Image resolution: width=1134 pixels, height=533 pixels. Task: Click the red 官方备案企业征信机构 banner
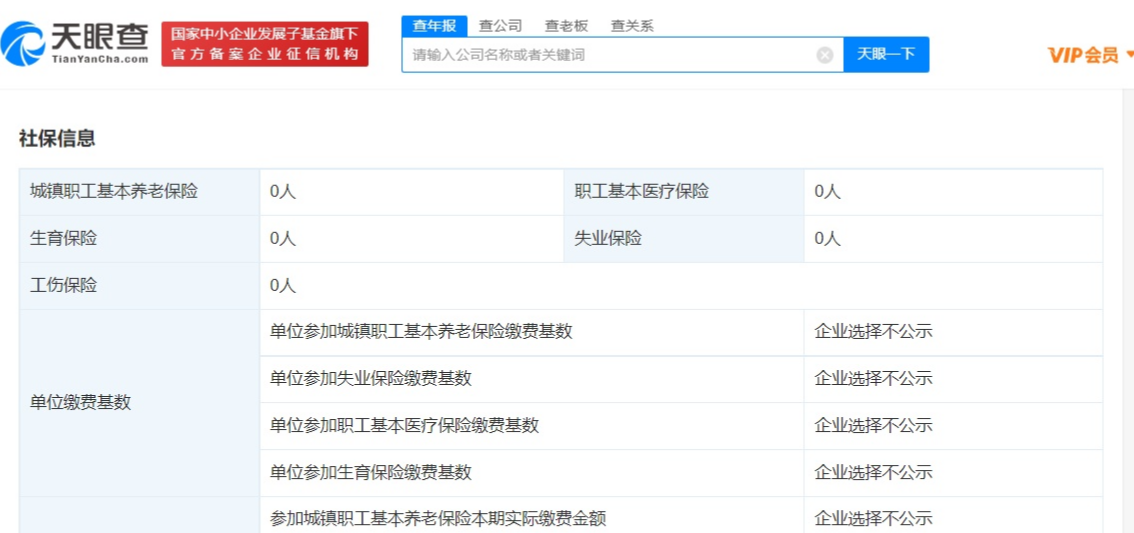(265, 44)
